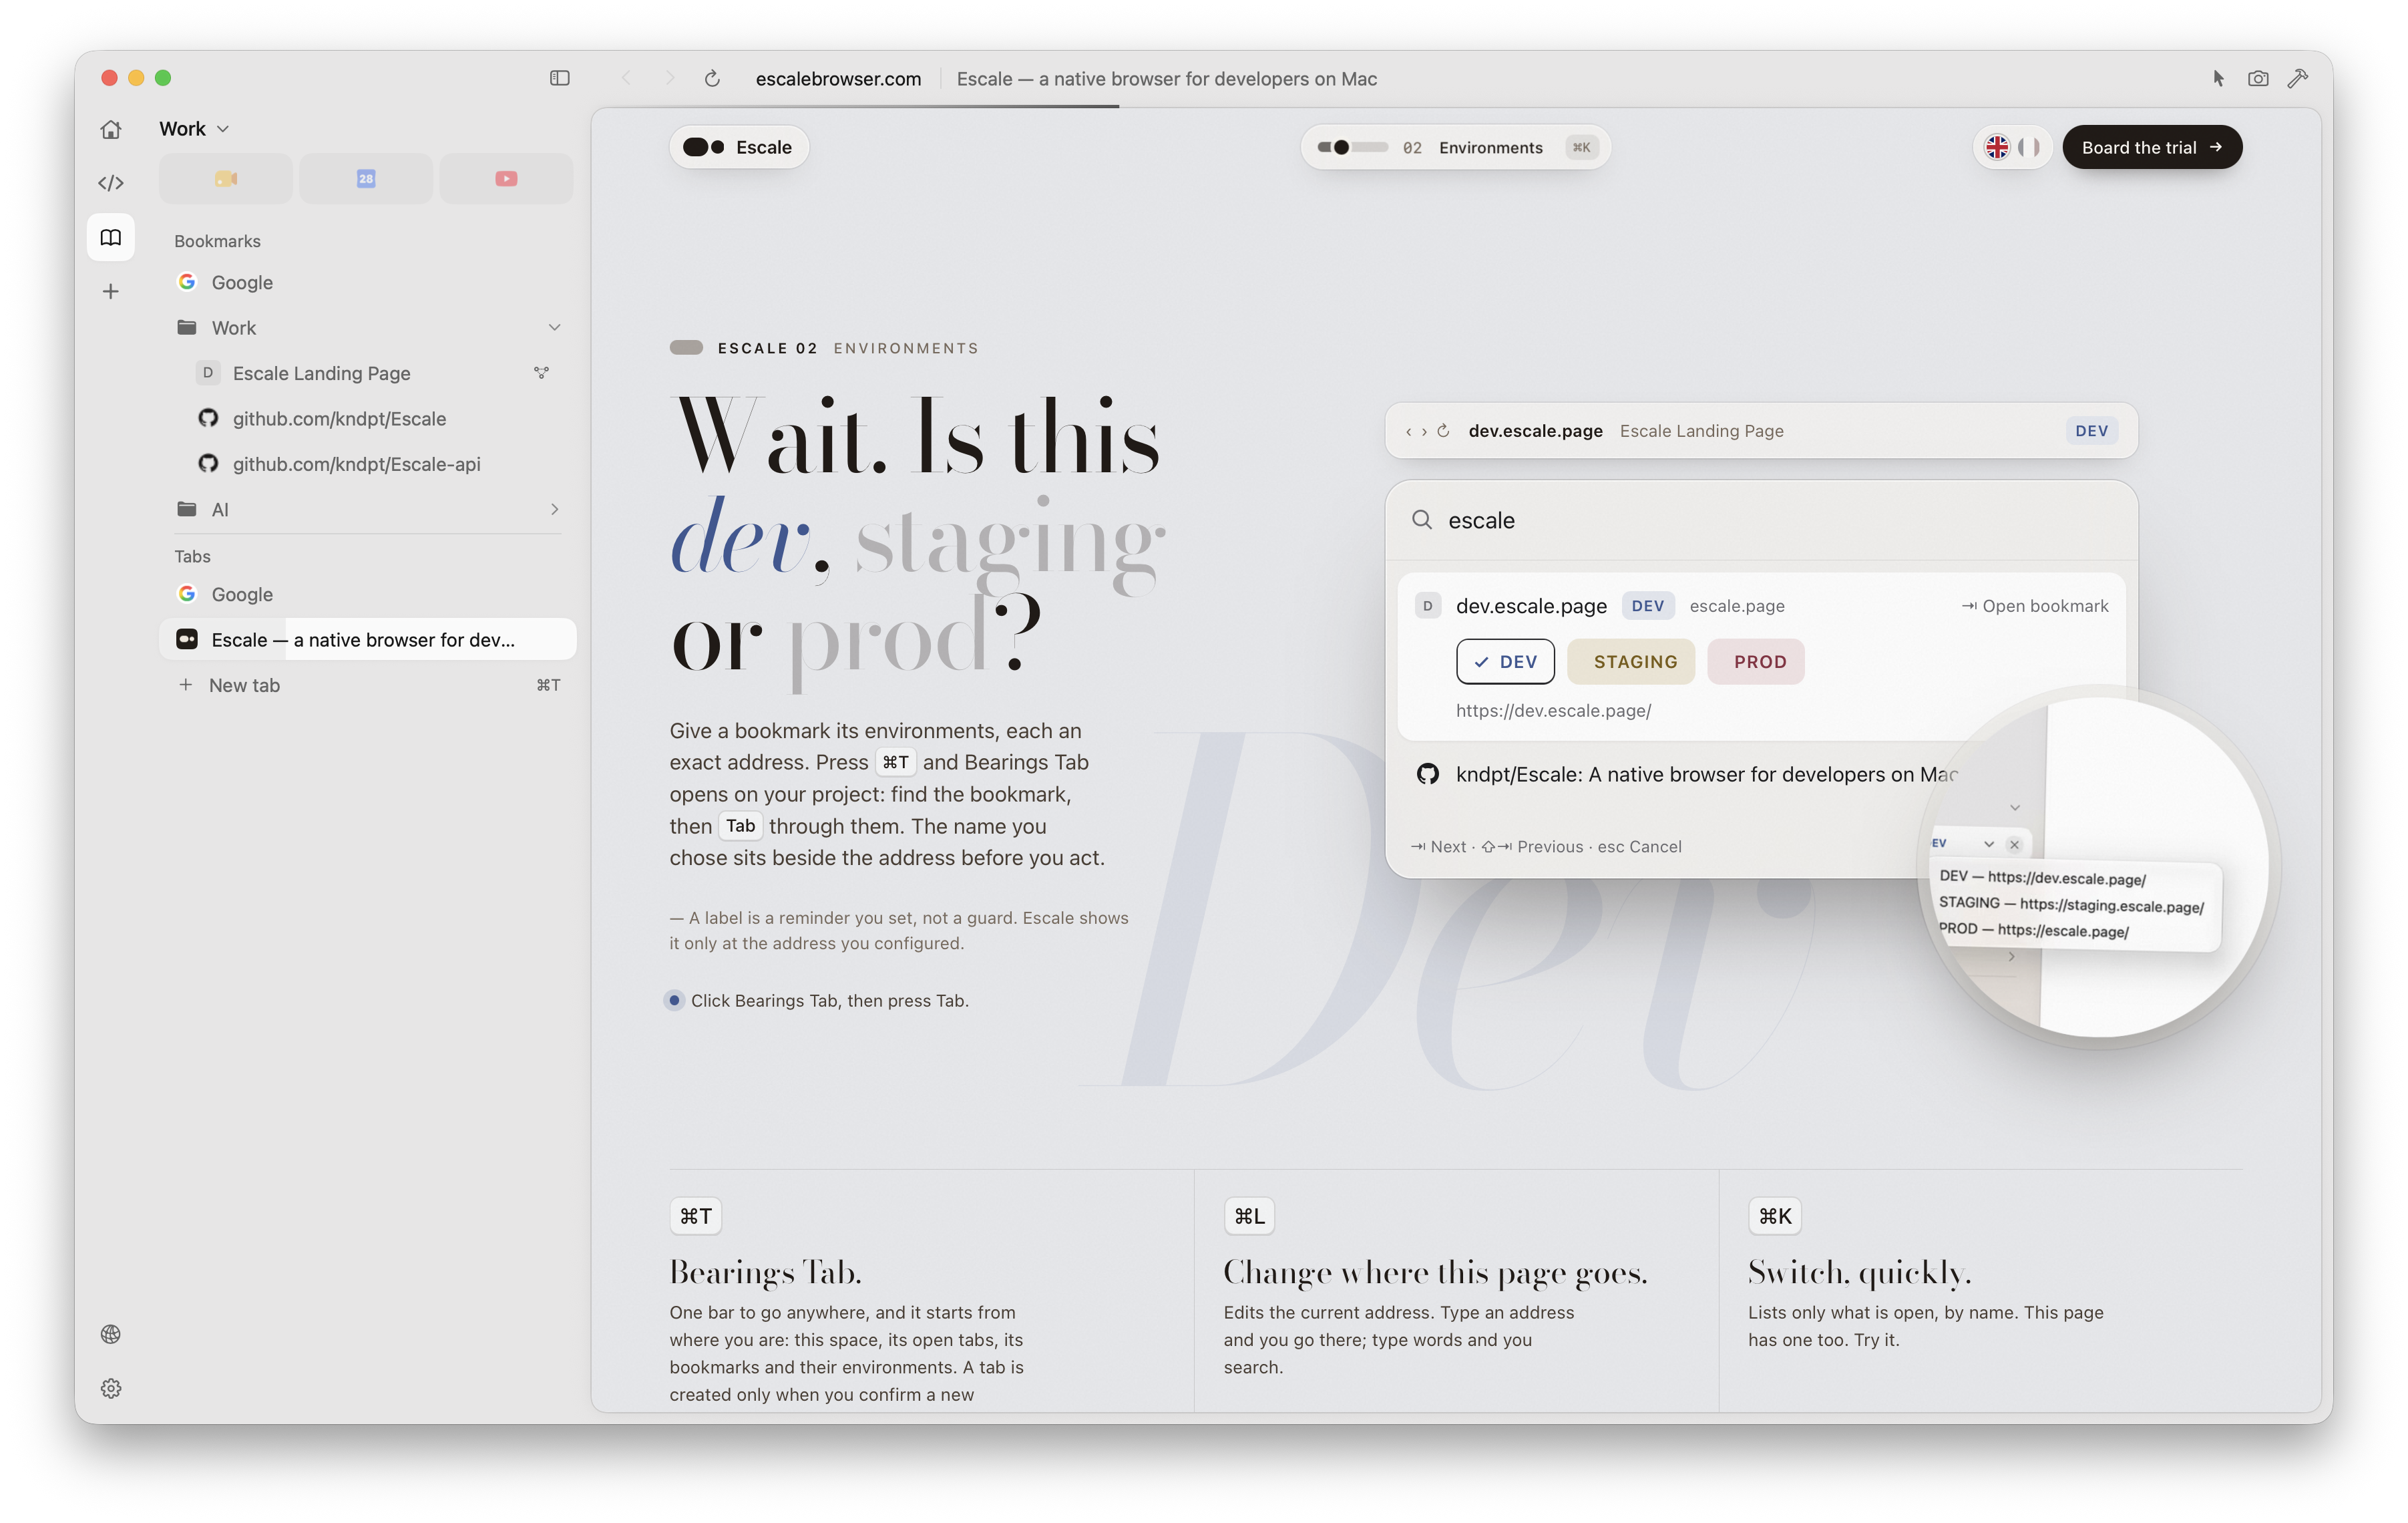This screenshot has width=2408, height=1523.
Task: Open settings gear icon
Action: [x=111, y=1388]
